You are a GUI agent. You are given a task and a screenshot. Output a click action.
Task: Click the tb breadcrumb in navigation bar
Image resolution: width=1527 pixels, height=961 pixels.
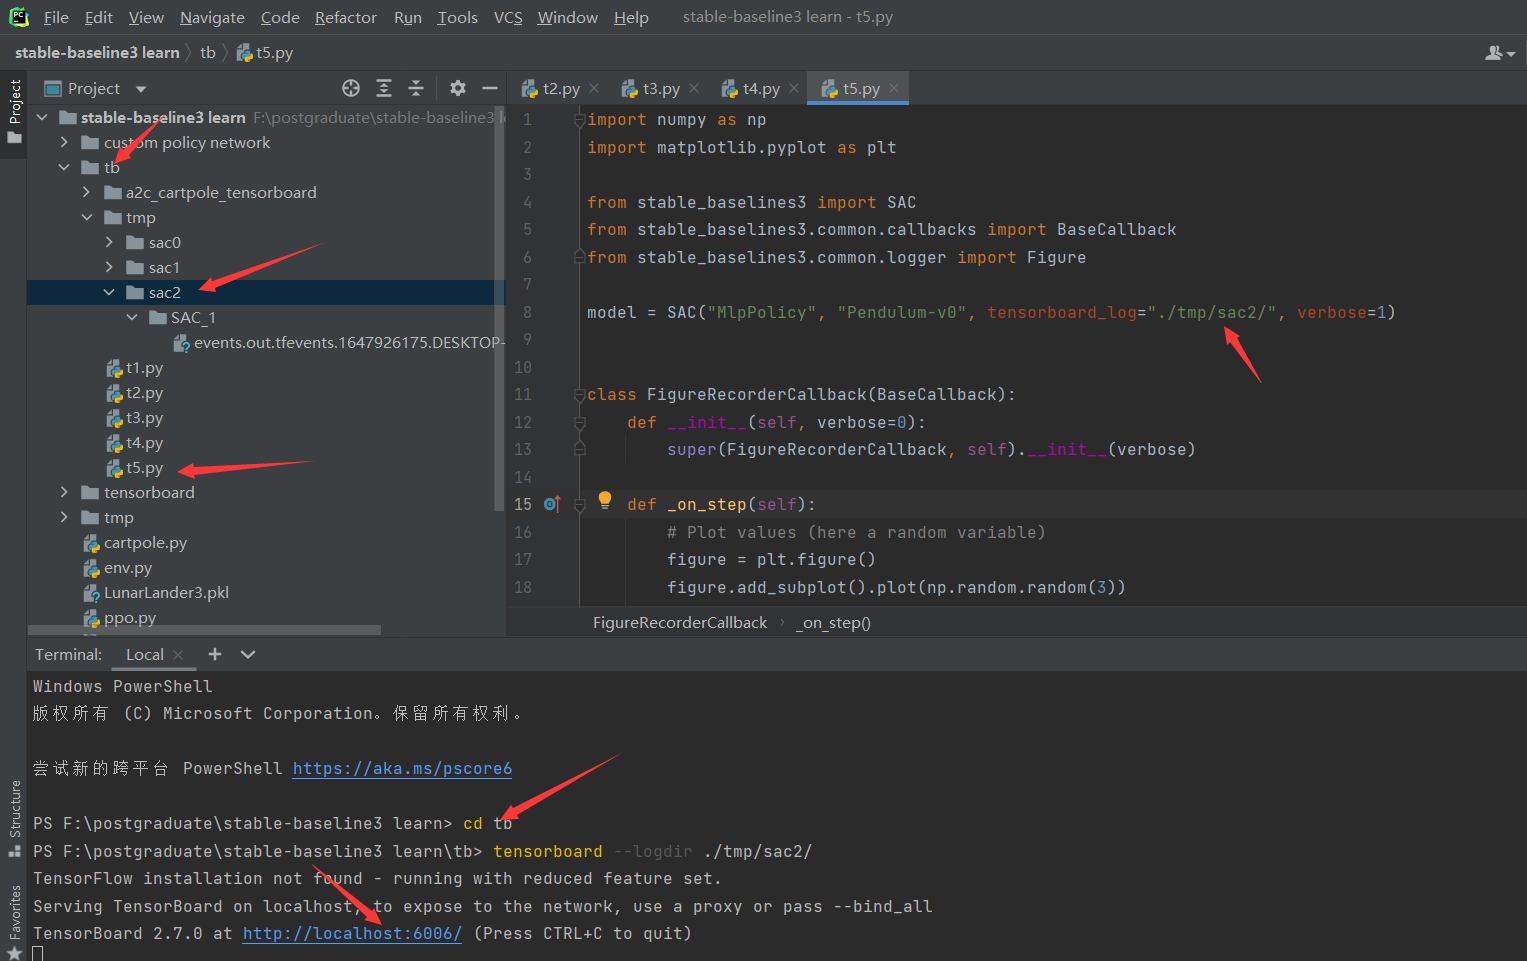[x=207, y=52]
